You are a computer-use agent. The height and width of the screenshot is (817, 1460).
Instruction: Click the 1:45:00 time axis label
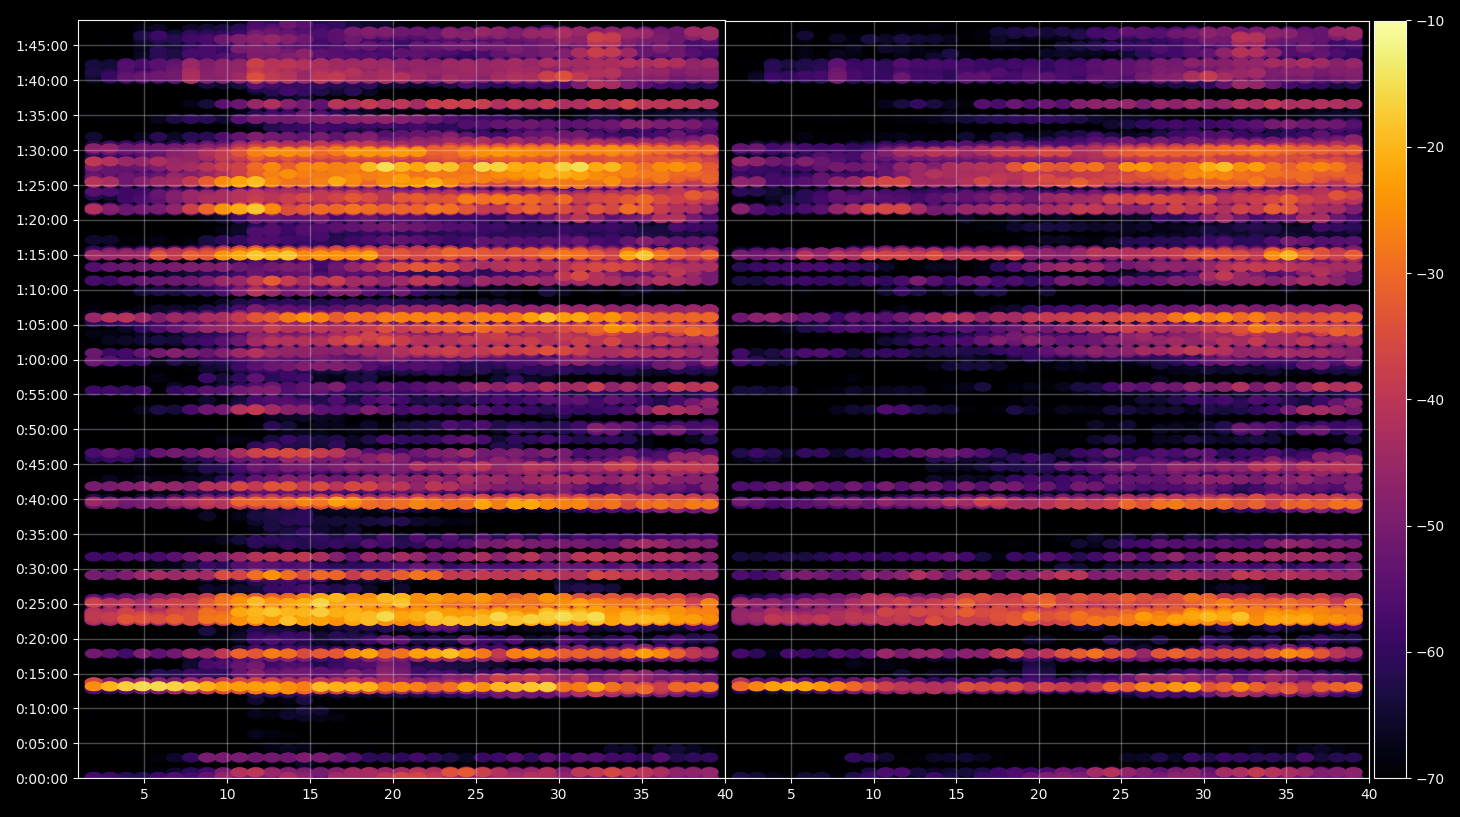coord(42,46)
